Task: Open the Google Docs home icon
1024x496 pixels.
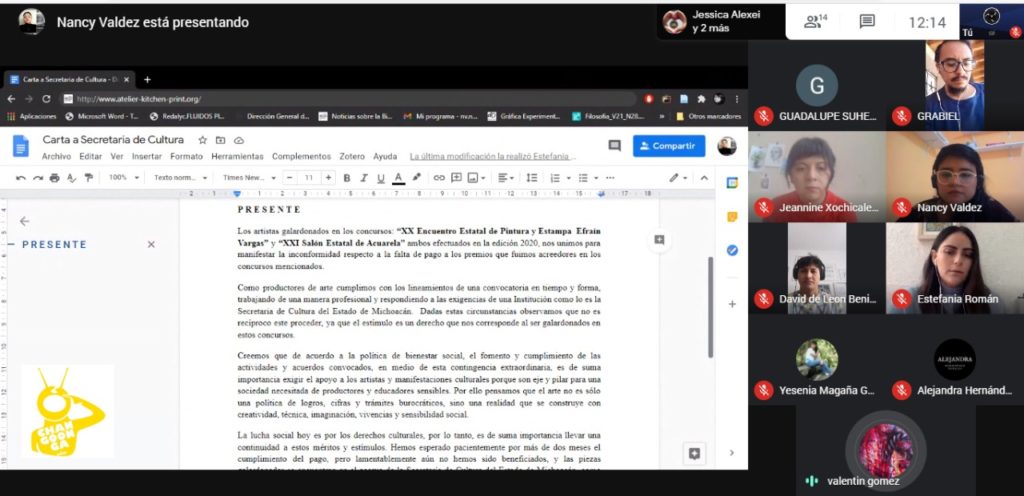Action: point(21,146)
